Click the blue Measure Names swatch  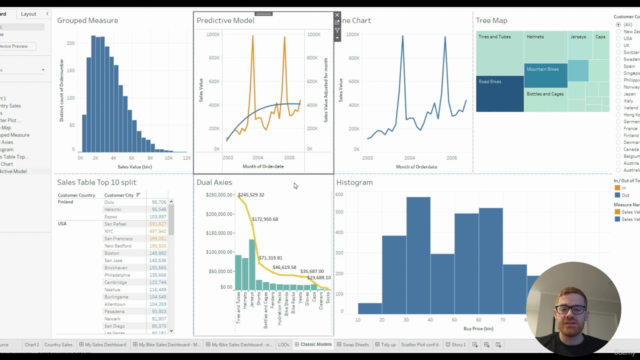(x=617, y=219)
